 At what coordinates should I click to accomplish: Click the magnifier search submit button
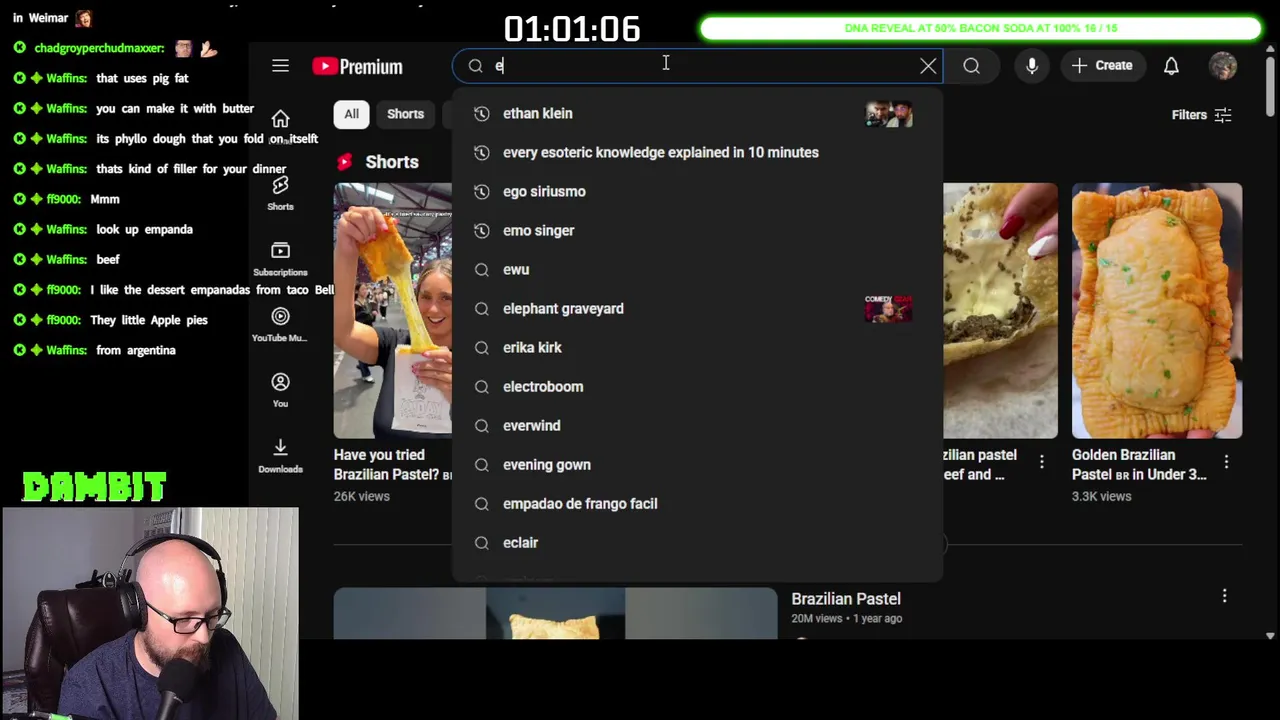pos(971,66)
